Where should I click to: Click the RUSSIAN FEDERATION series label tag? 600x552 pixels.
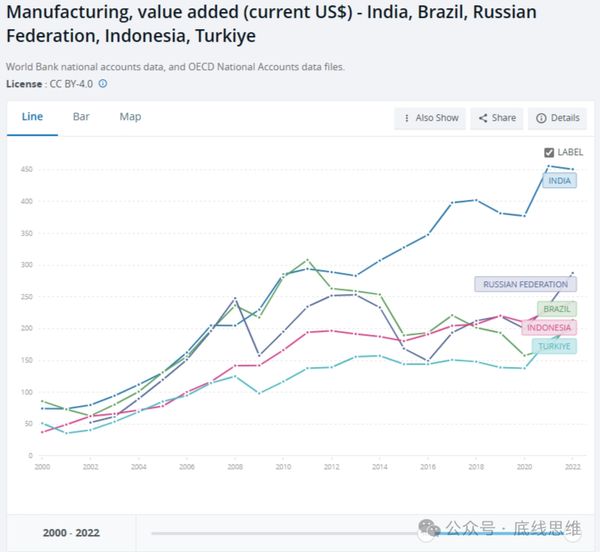(525, 284)
